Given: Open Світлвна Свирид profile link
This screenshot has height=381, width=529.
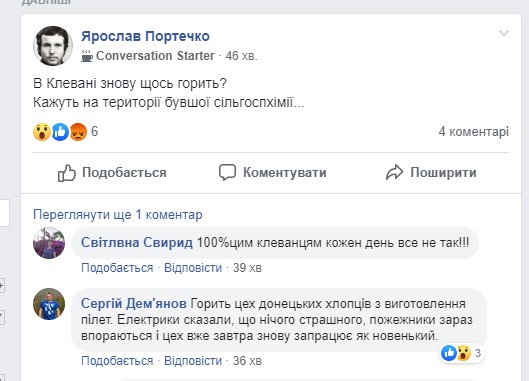Looking at the screenshot, I should click(137, 242).
